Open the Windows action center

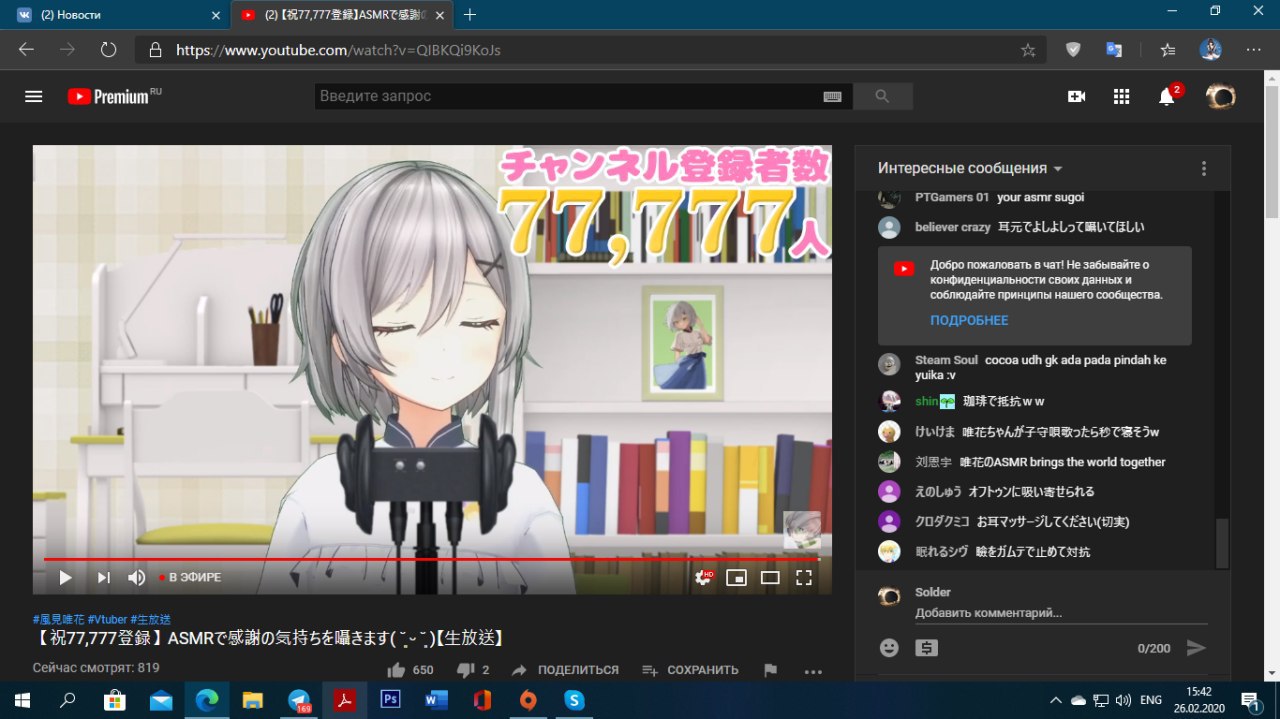(x=1251, y=700)
